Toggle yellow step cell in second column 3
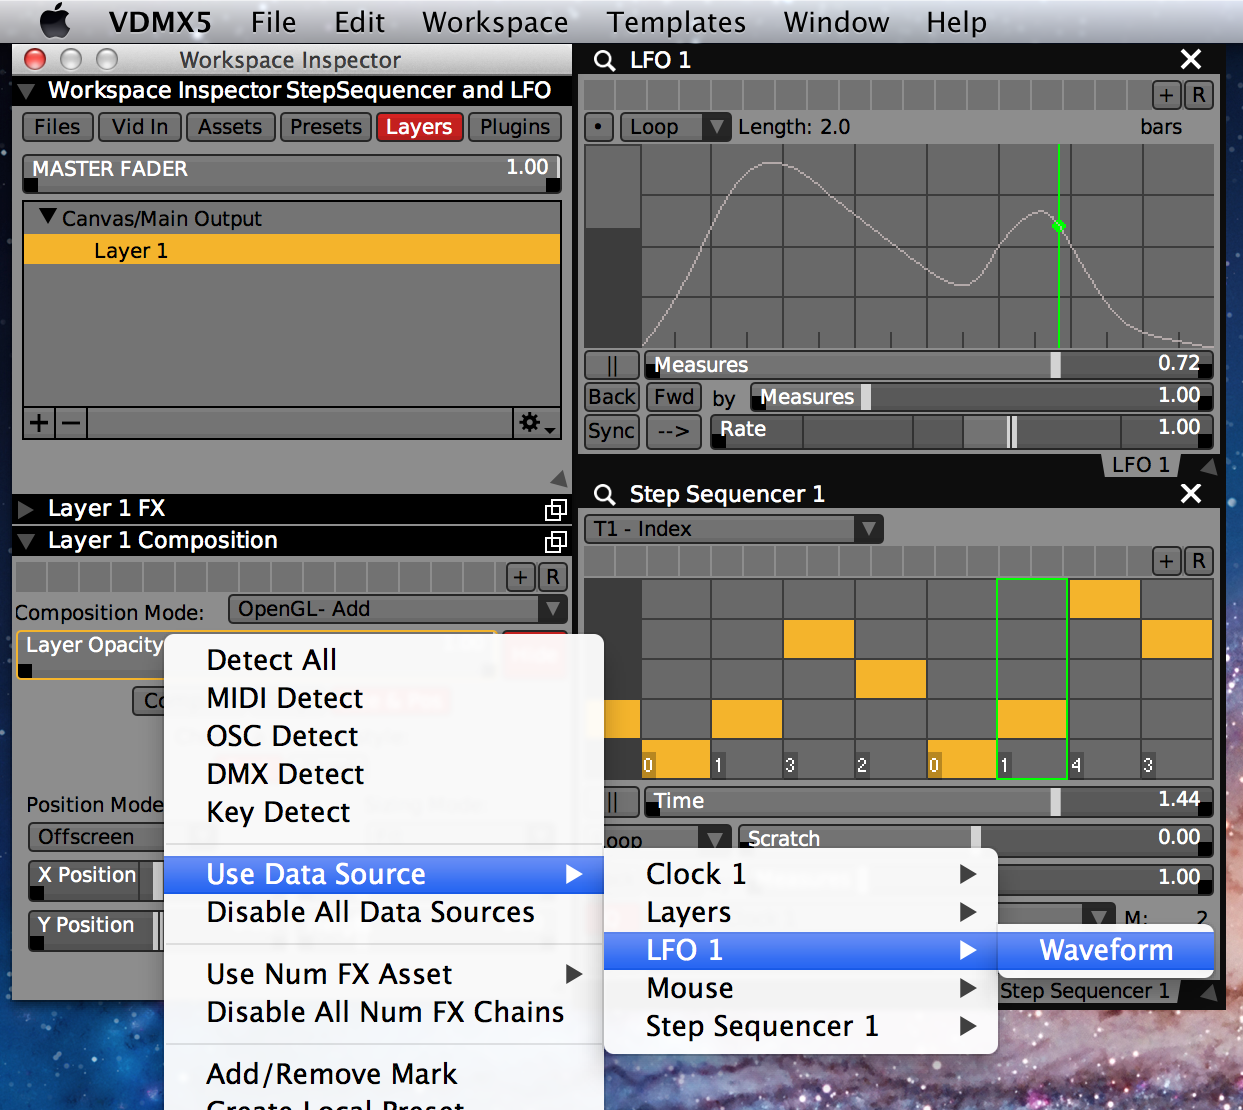 [x=1176, y=639]
